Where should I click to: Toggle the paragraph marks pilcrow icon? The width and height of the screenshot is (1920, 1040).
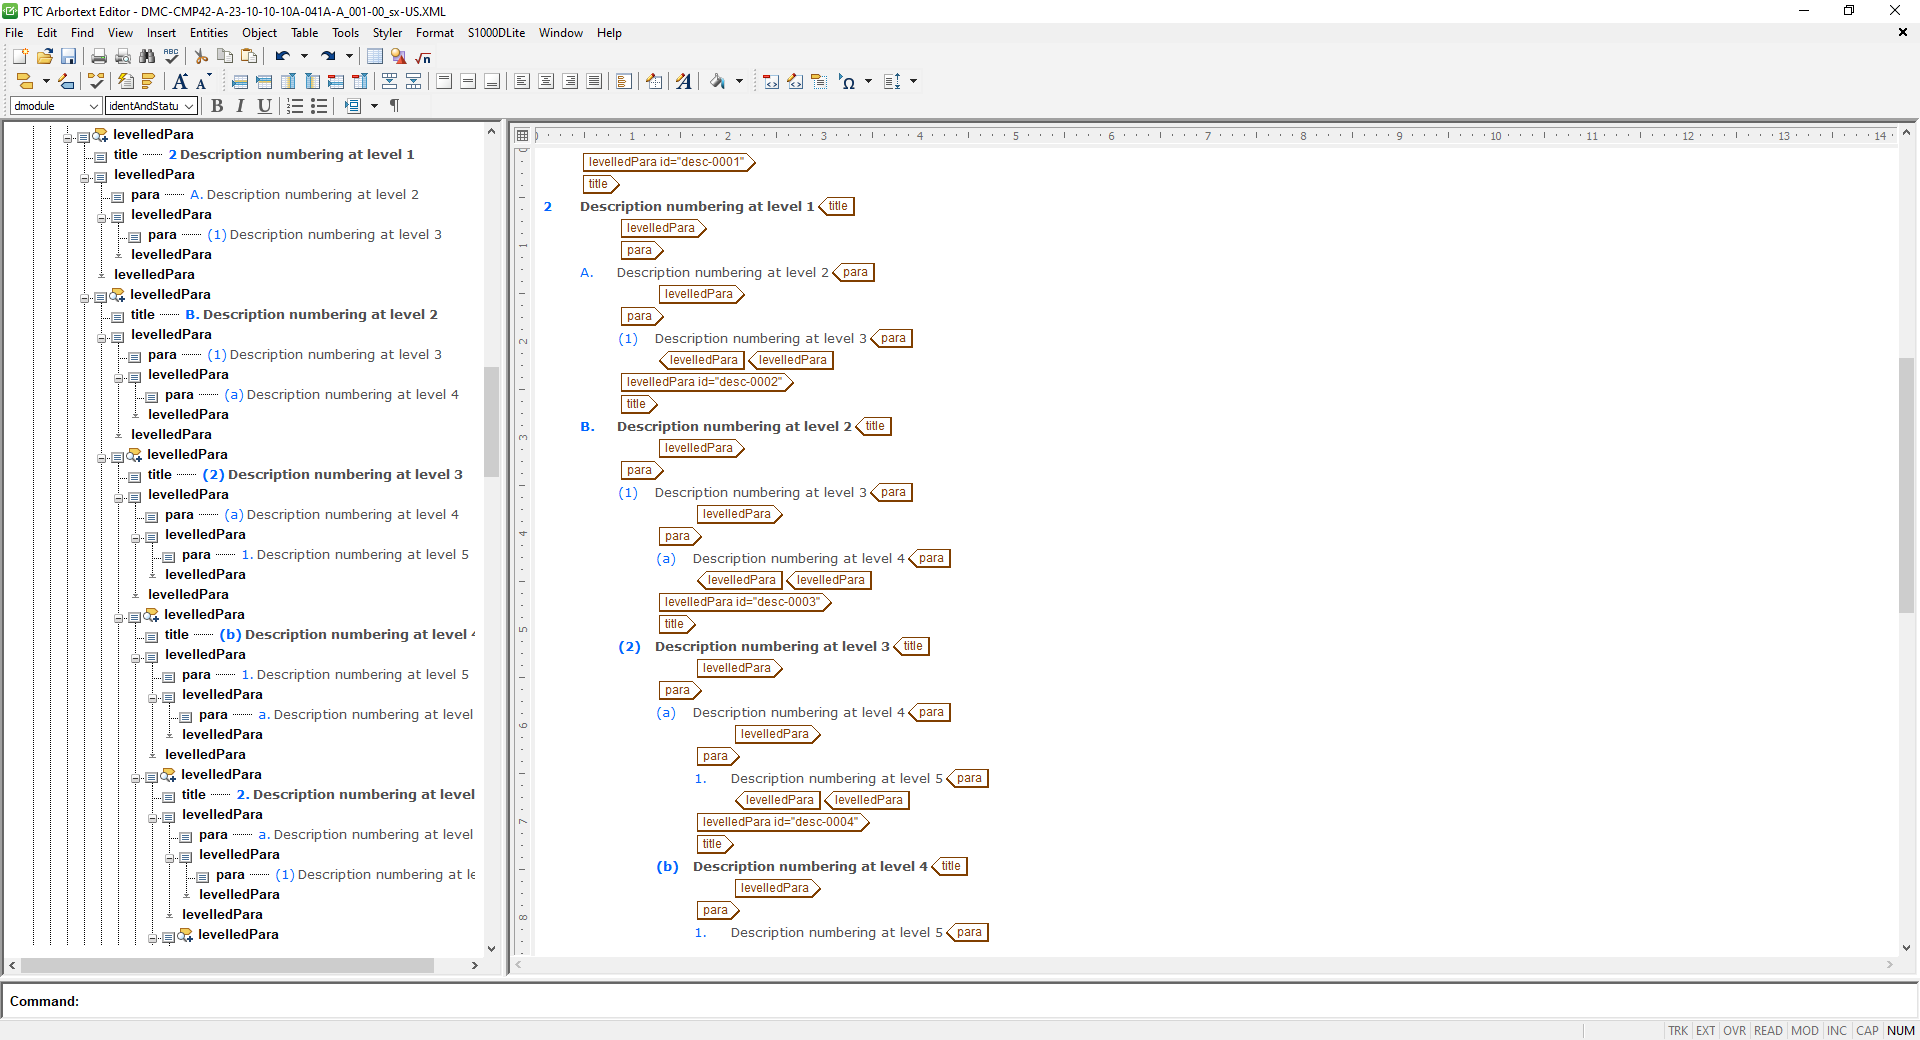(394, 106)
